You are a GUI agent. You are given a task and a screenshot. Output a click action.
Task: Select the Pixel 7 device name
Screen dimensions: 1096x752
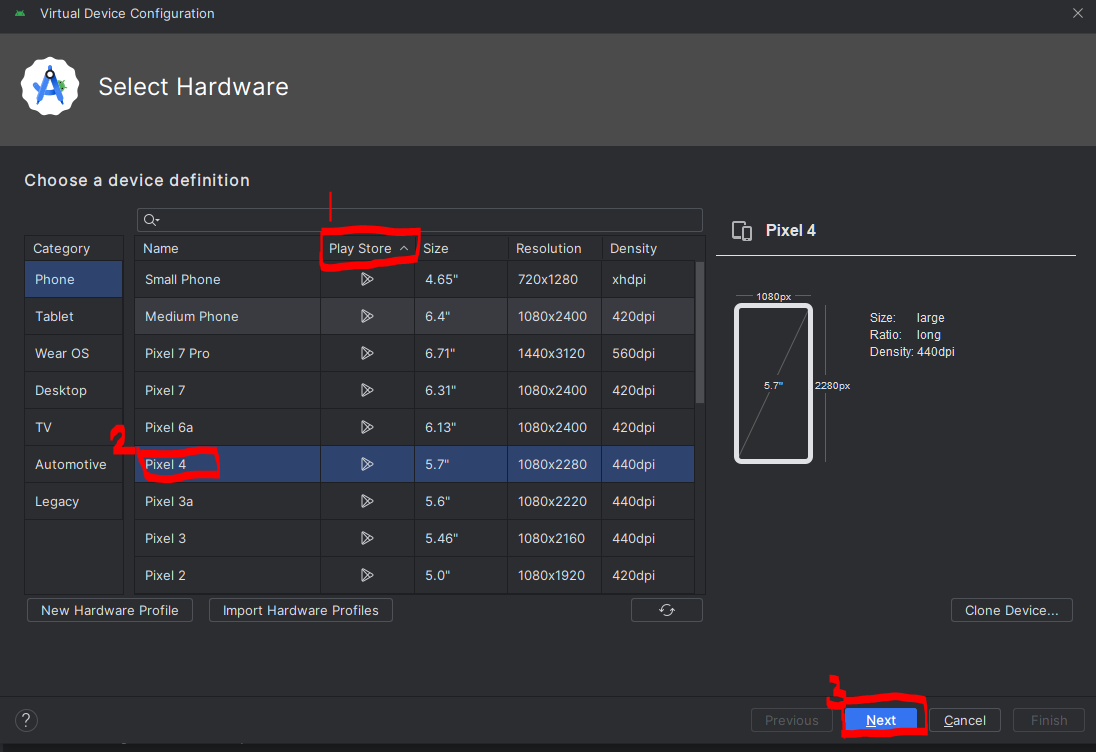[x=165, y=391]
